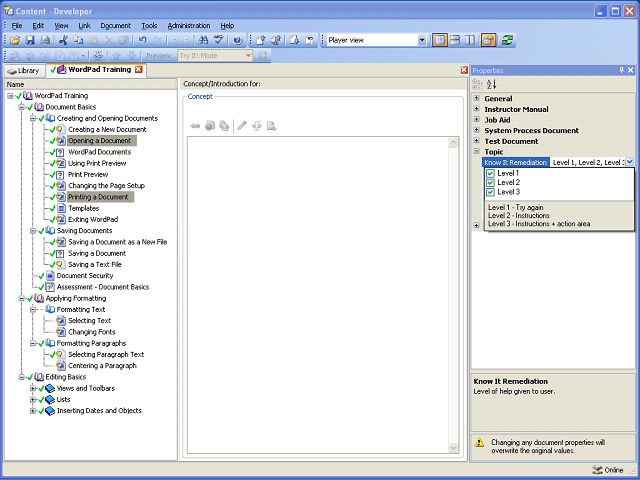This screenshot has width=640, height=480.
Task: Select the vertical split layout icon
Action: pos(470,40)
